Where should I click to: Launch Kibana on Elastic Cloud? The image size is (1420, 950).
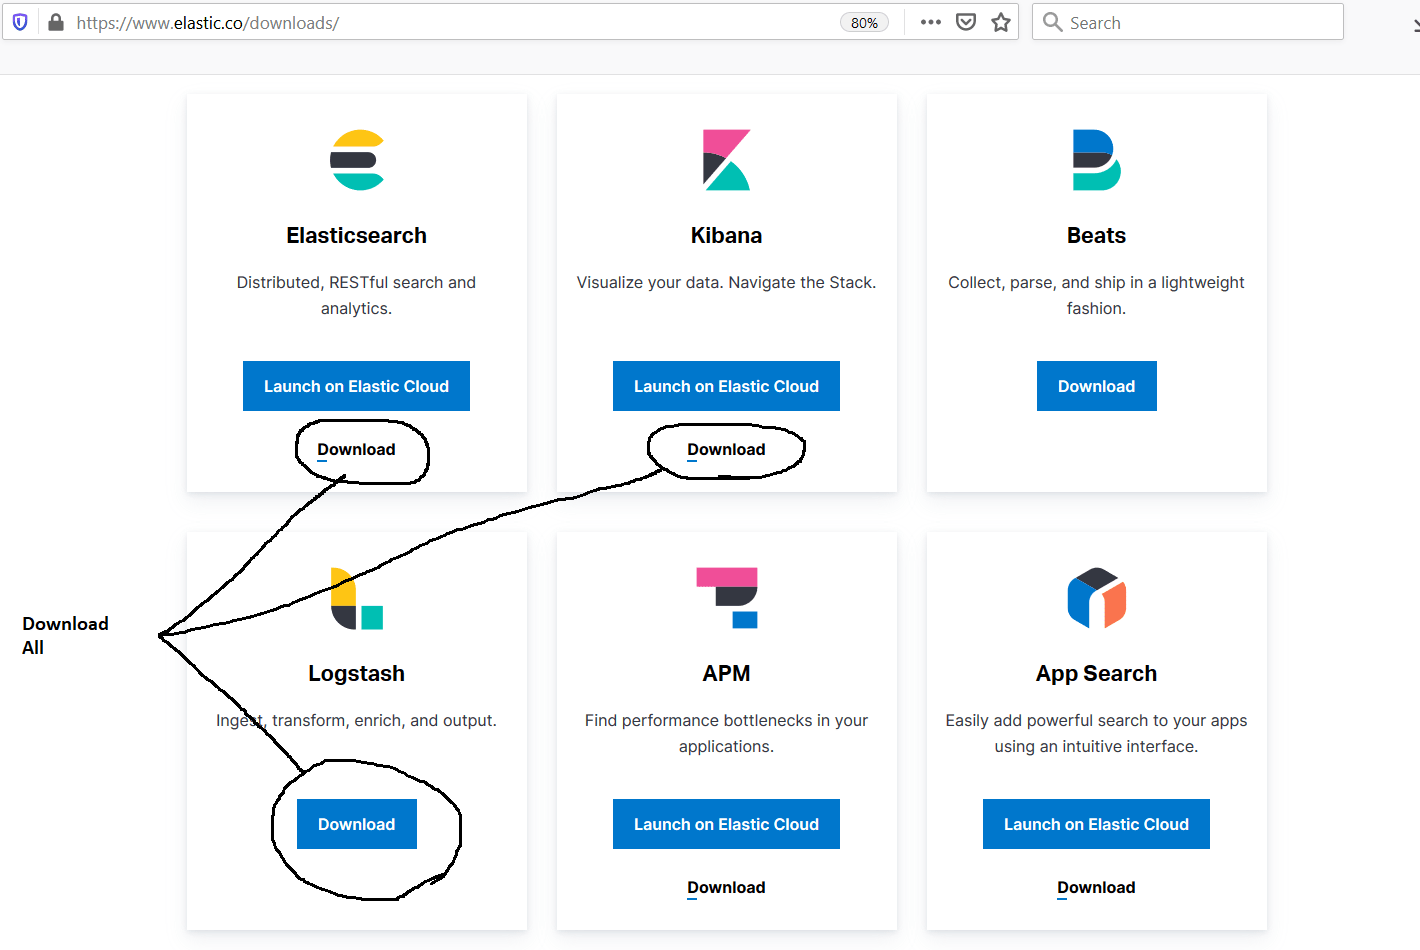tap(726, 386)
